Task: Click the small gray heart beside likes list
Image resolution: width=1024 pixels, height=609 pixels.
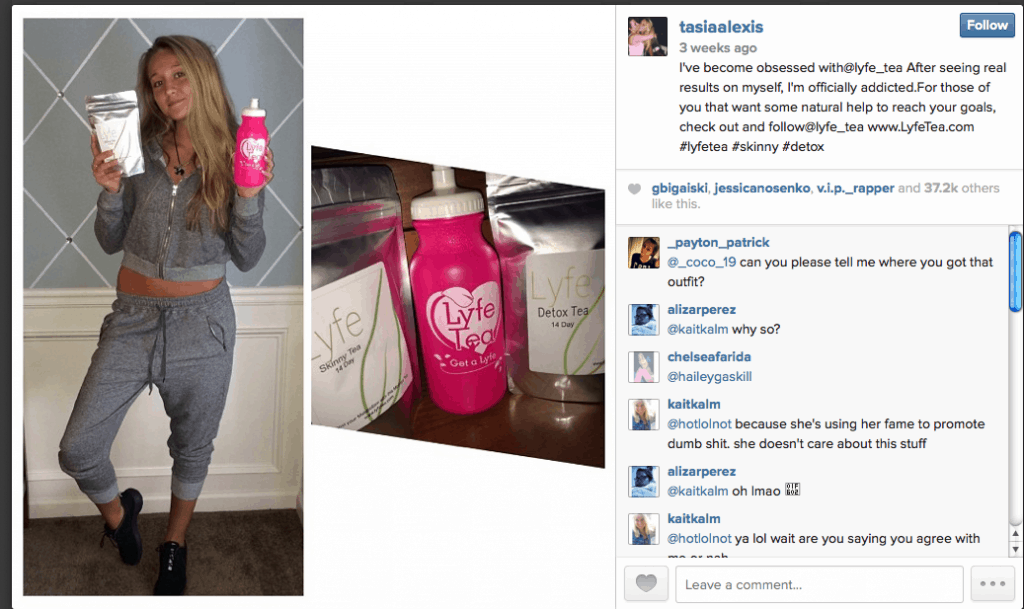Action: tap(634, 189)
